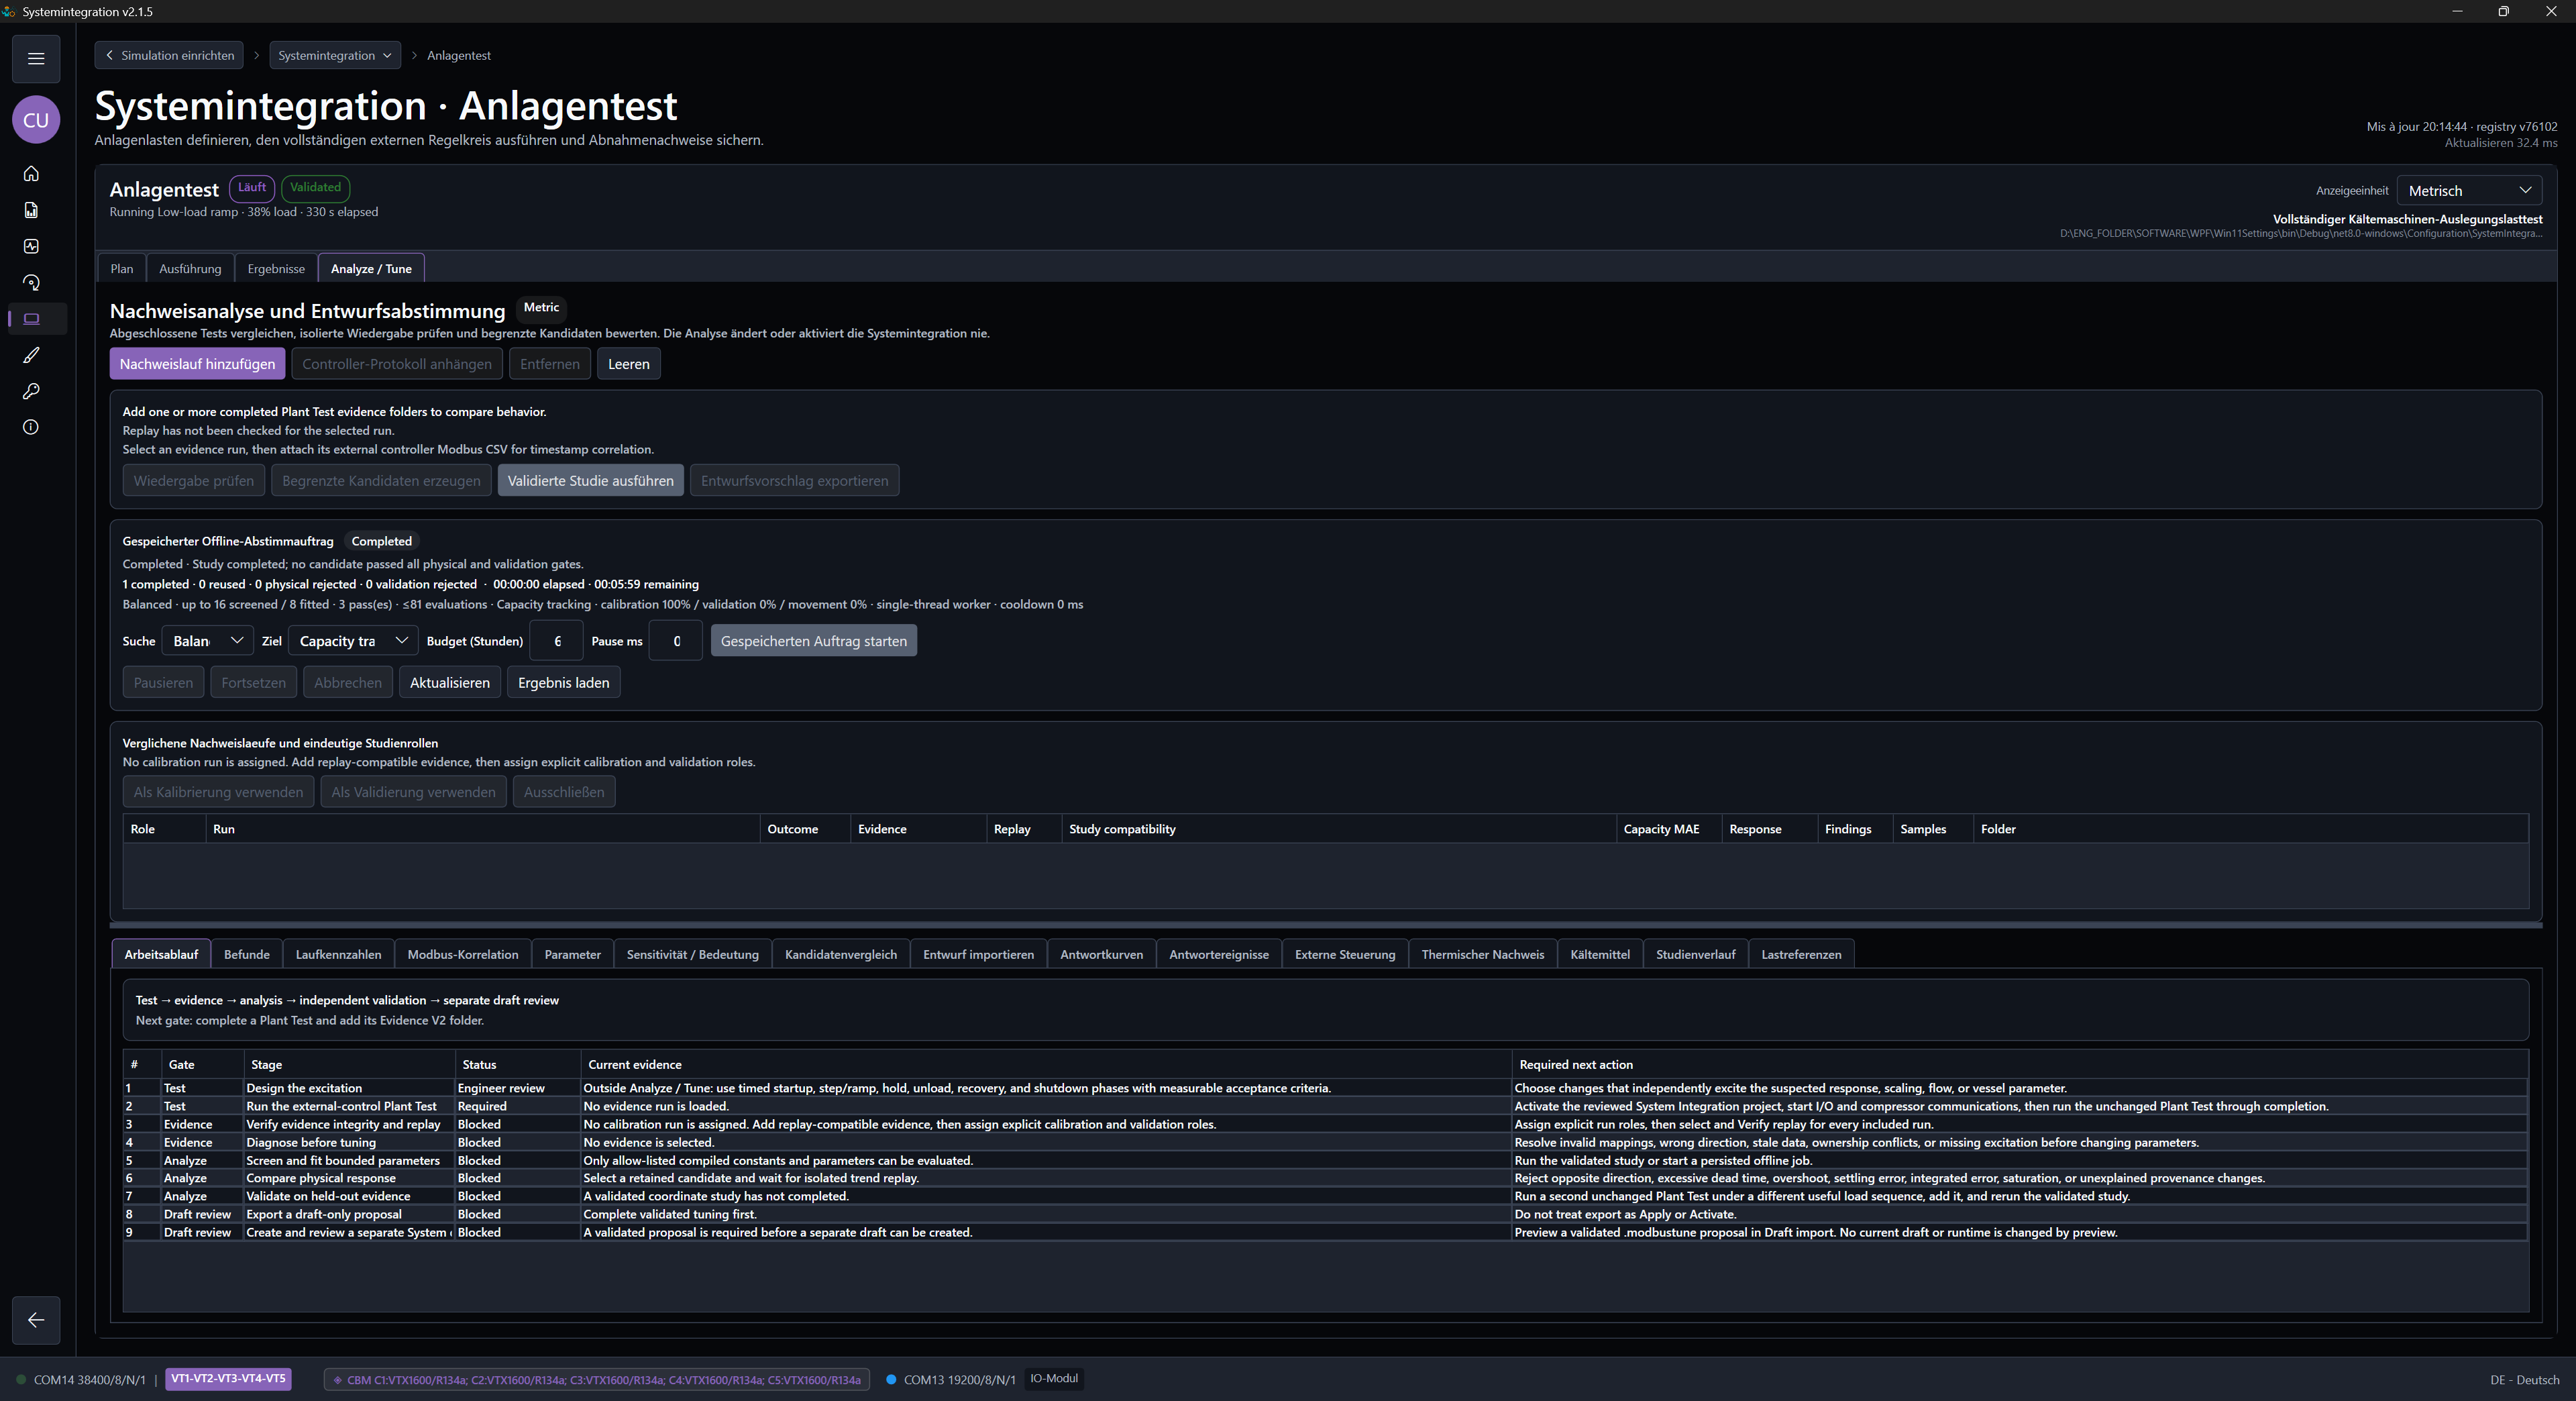2576x1401 pixels.
Task: Open the paintbrush appearance sidebar icon
Action: (31, 355)
